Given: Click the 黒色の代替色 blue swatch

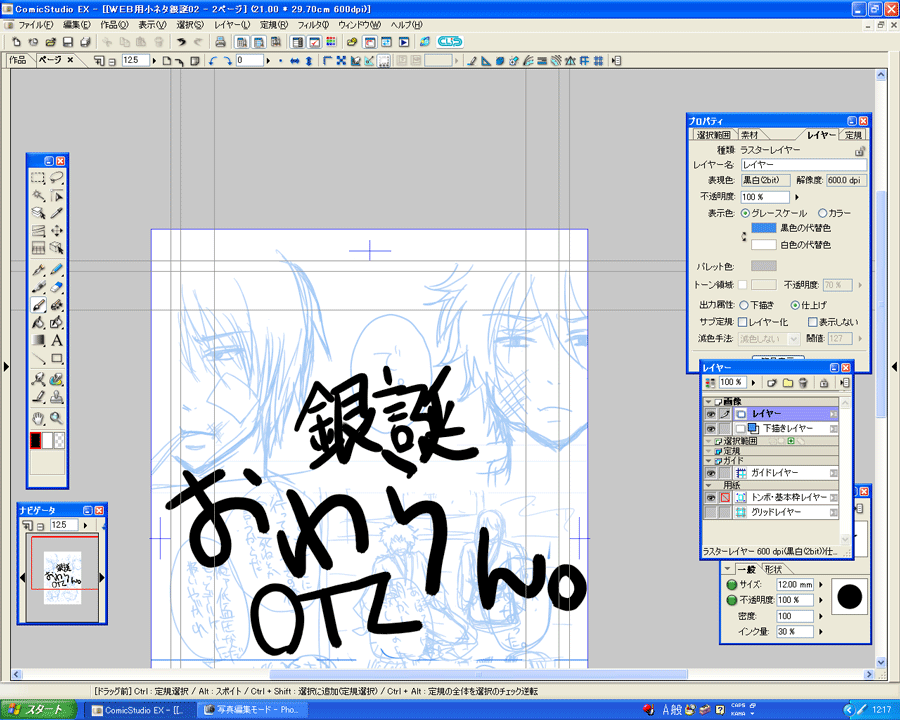Looking at the screenshot, I should tap(764, 228).
